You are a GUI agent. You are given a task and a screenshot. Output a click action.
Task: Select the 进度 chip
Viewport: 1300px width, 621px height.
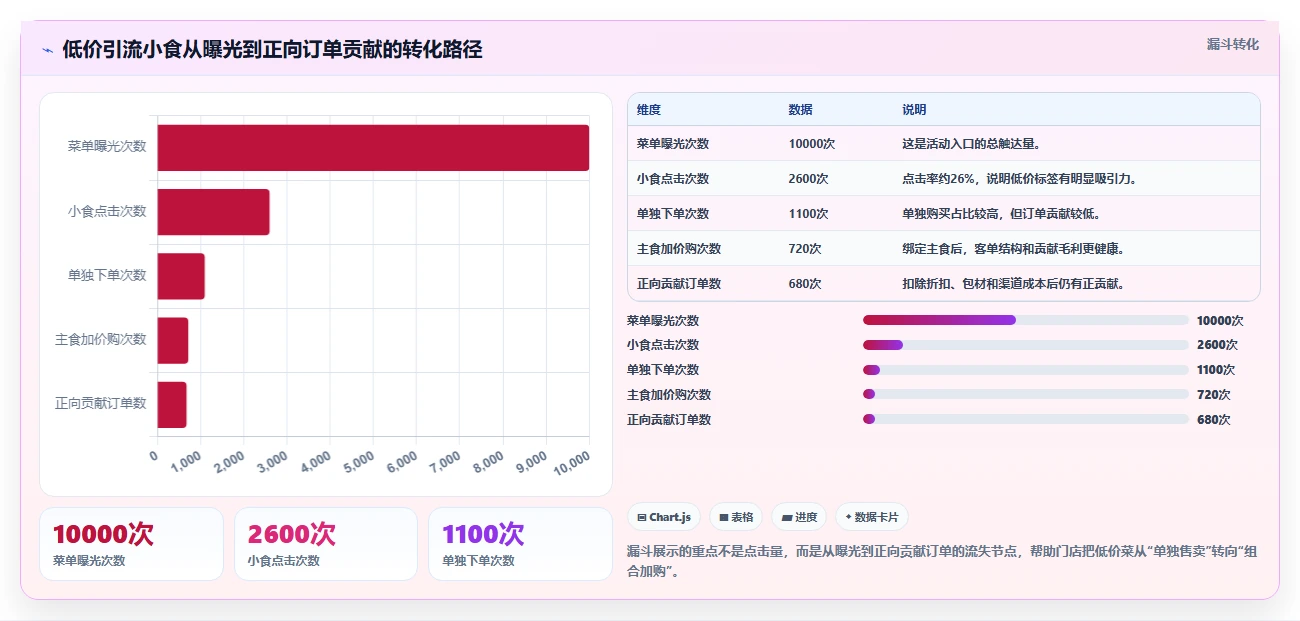(799, 517)
